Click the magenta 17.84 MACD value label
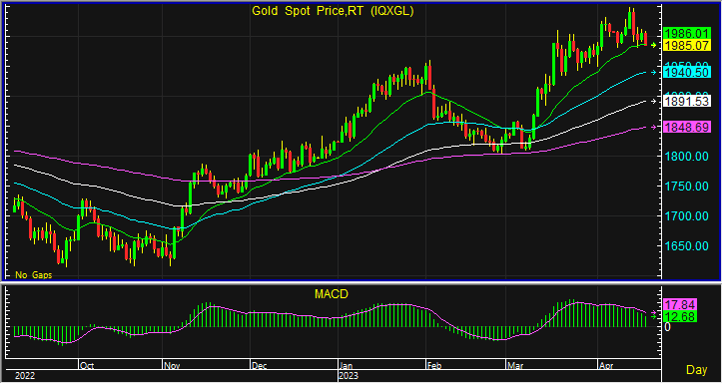The height and width of the screenshot is (384, 723). coord(680,304)
